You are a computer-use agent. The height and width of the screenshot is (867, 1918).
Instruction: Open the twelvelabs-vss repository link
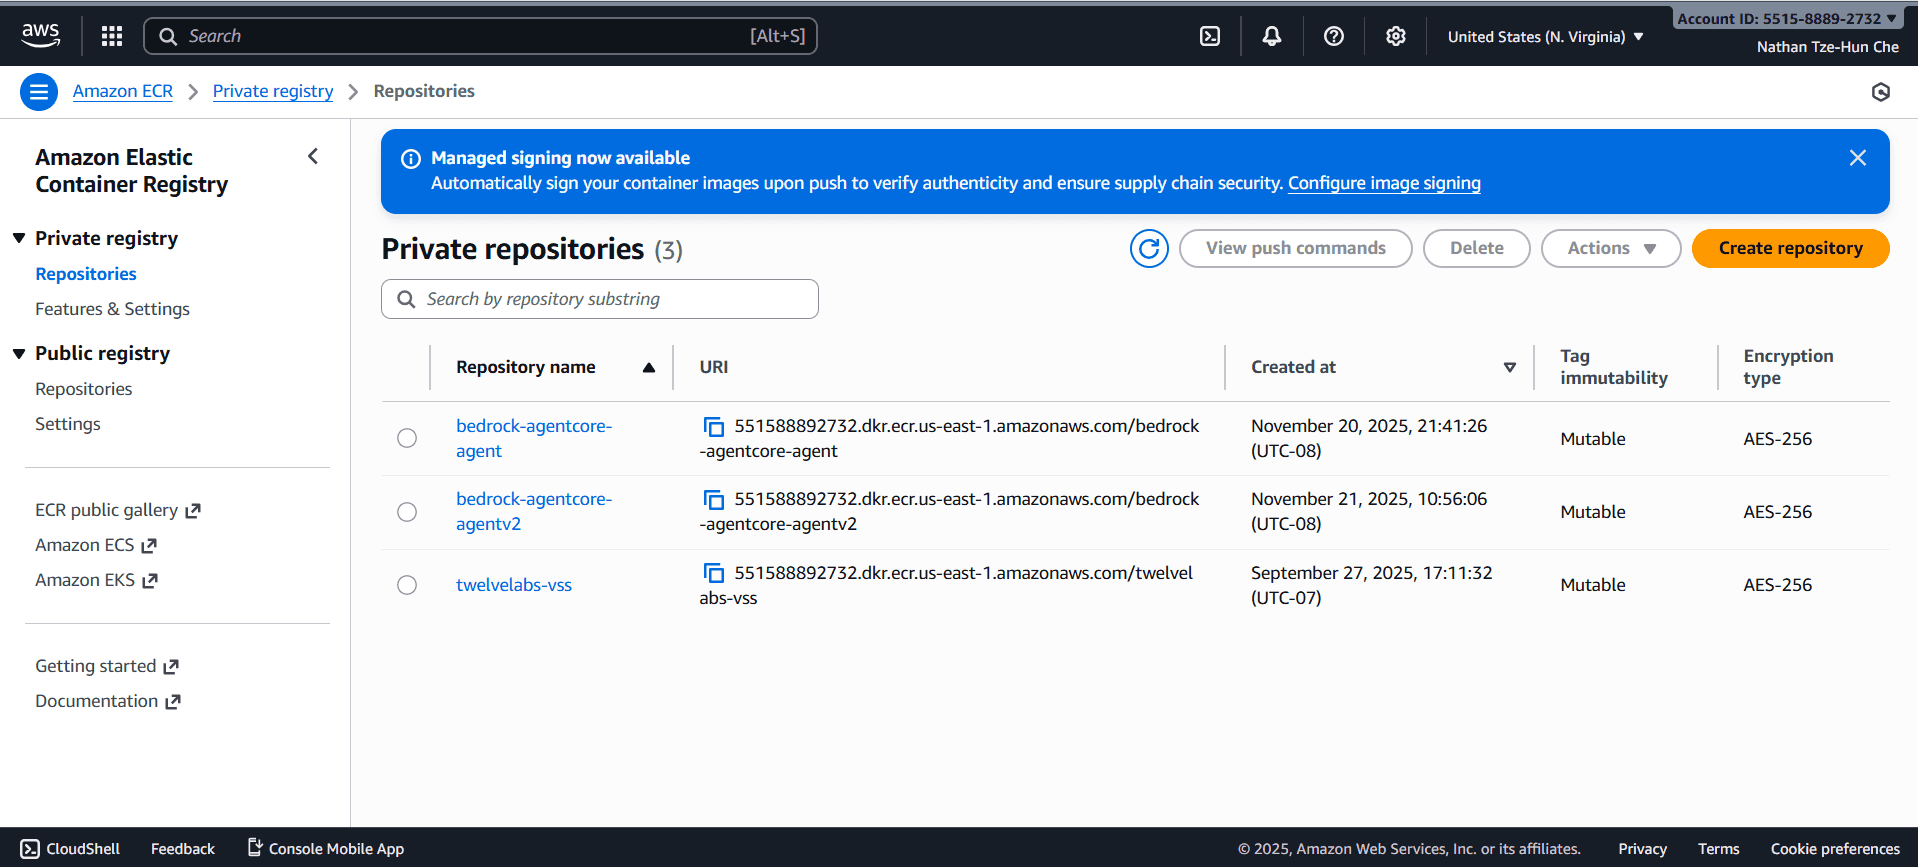point(514,585)
